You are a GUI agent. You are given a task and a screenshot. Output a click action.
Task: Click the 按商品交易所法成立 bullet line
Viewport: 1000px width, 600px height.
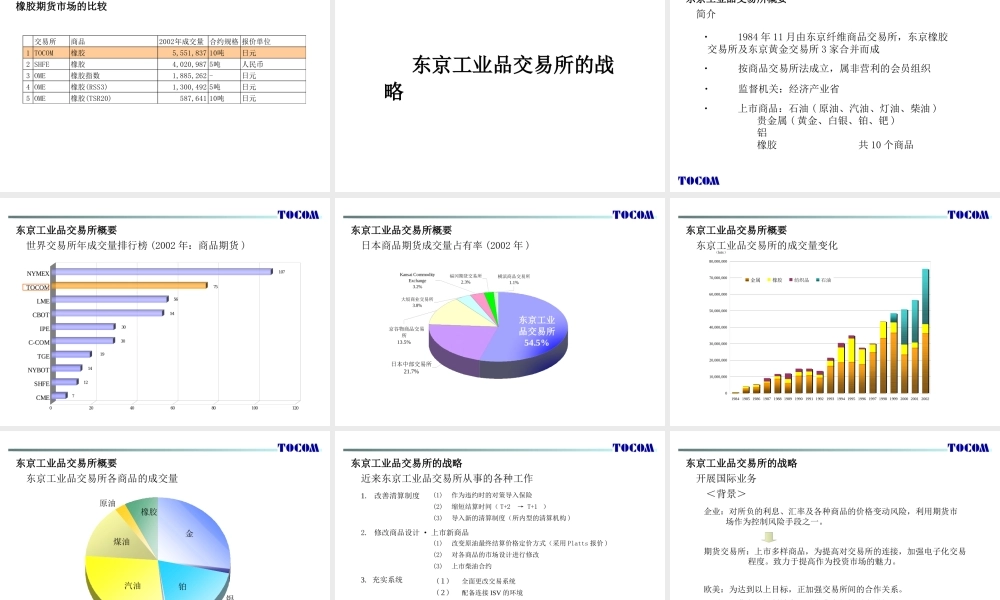pyautogui.click(x=834, y=68)
